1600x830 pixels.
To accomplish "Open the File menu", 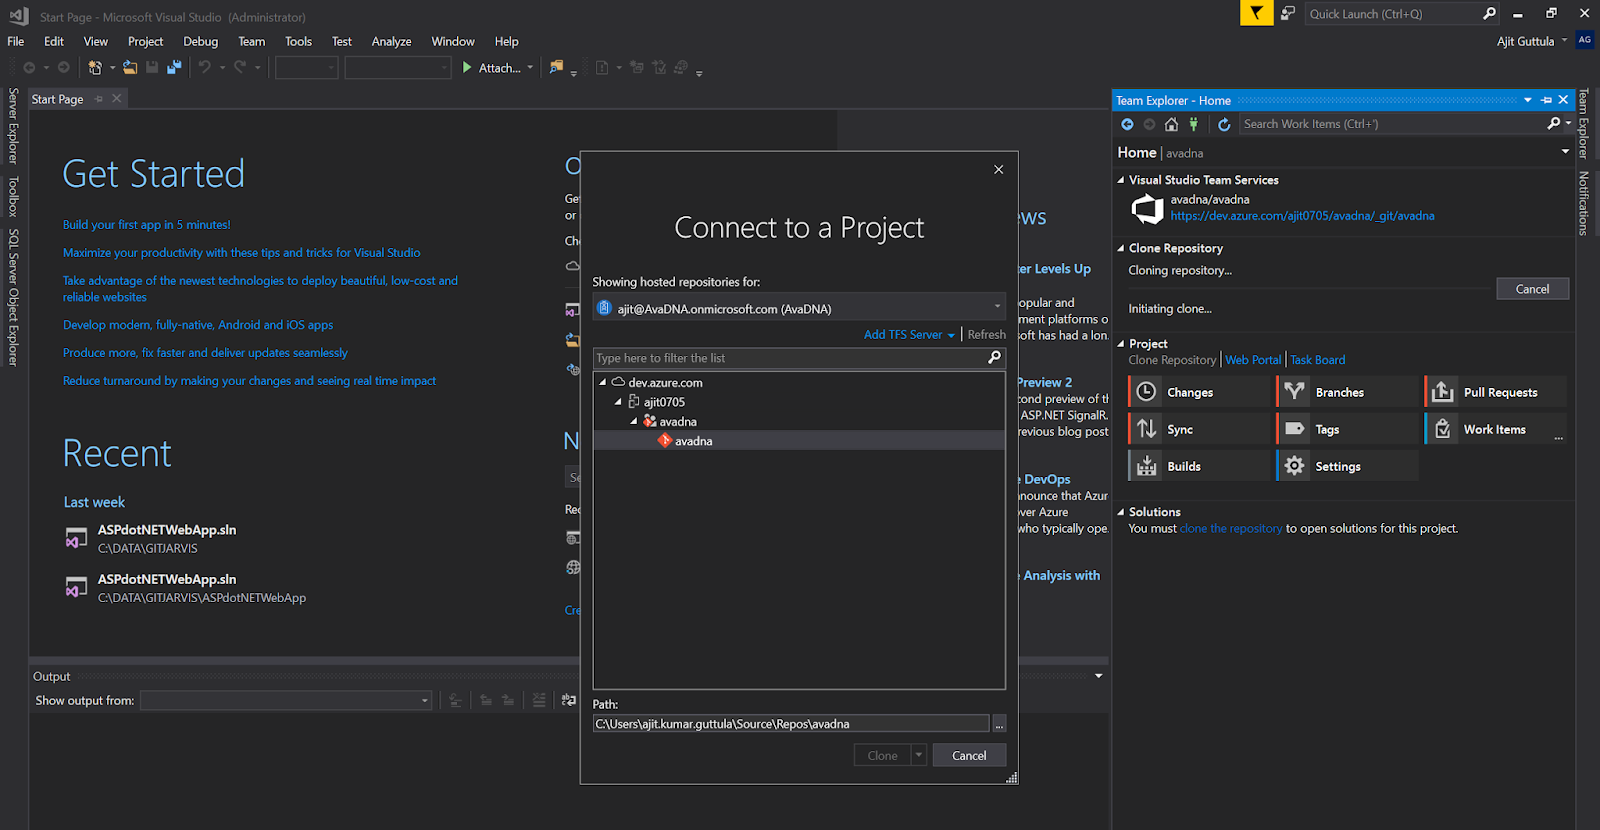I will click(16, 41).
